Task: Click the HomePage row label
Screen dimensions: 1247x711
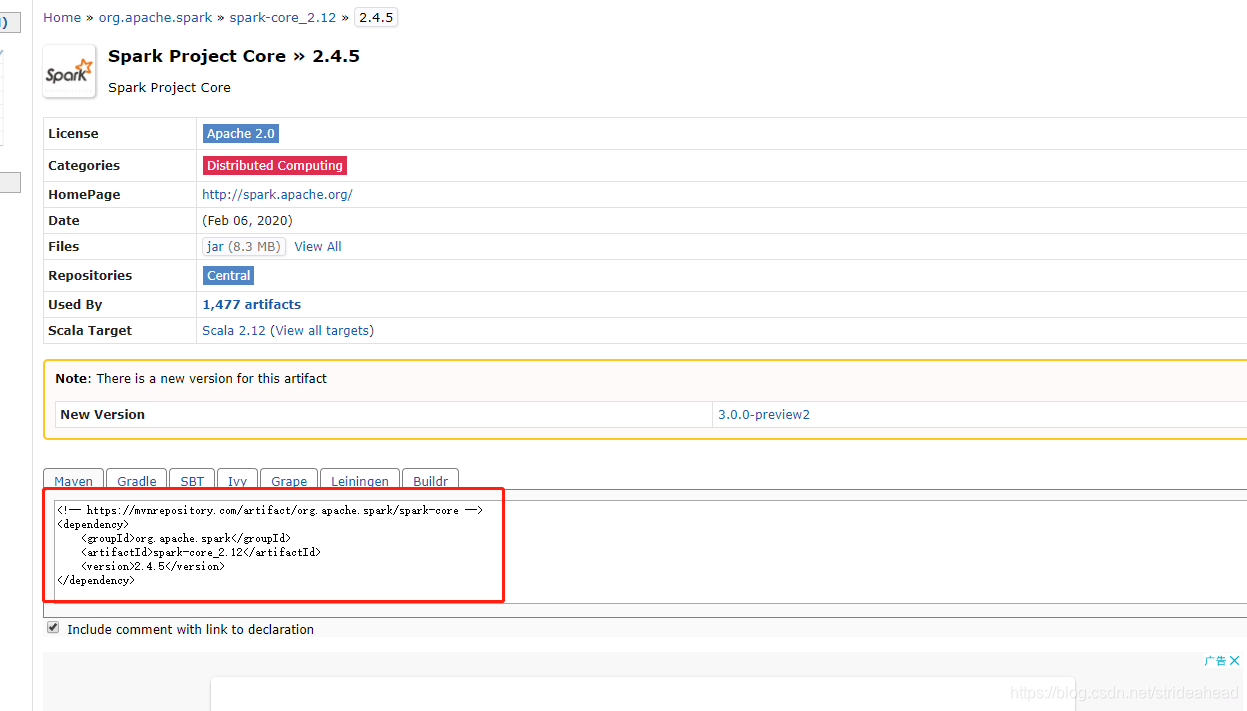Action: click(x=84, y=194)
